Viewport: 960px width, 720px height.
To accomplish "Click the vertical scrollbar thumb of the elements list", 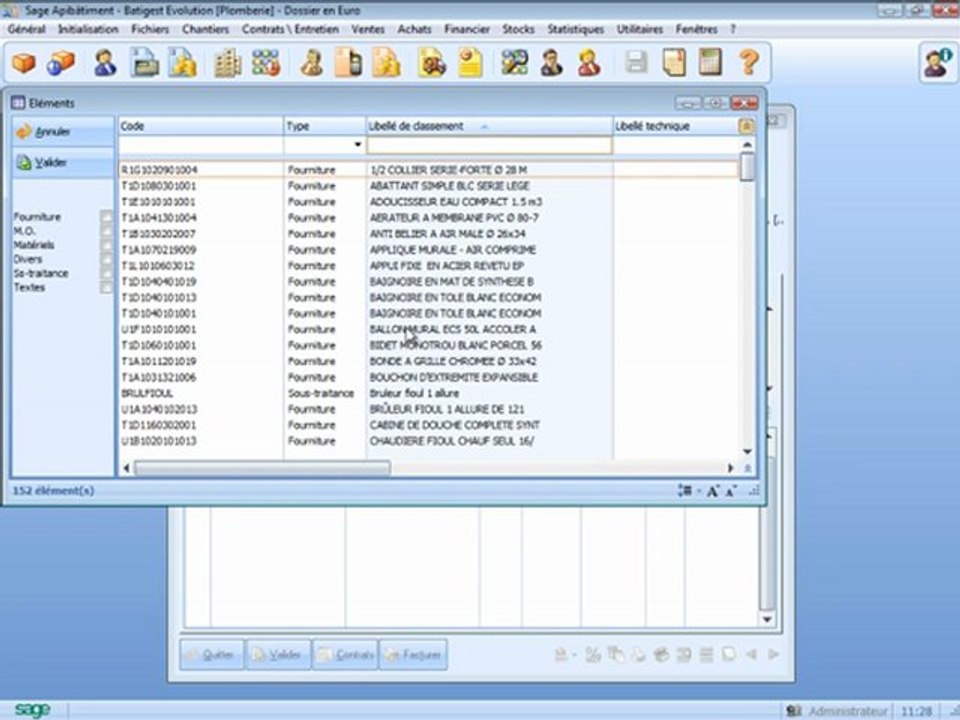I will pos(747,166).
